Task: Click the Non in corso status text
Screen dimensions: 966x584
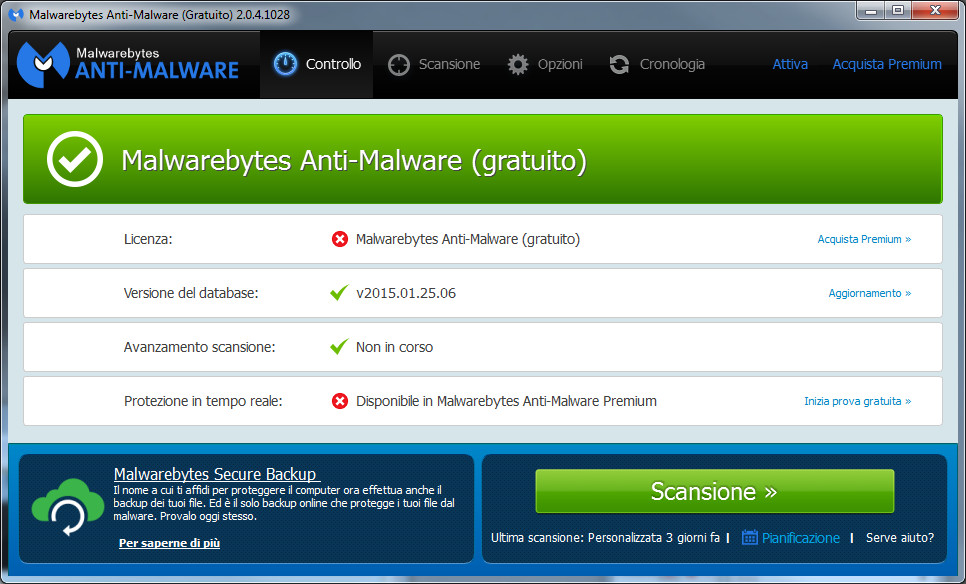Action: (394, 347)
